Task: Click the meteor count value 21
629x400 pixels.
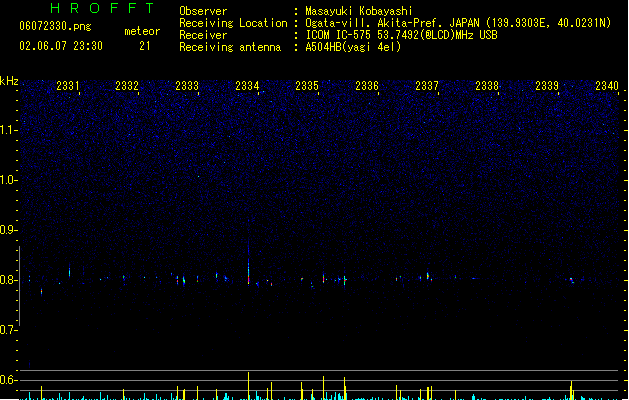Action: 144,46
